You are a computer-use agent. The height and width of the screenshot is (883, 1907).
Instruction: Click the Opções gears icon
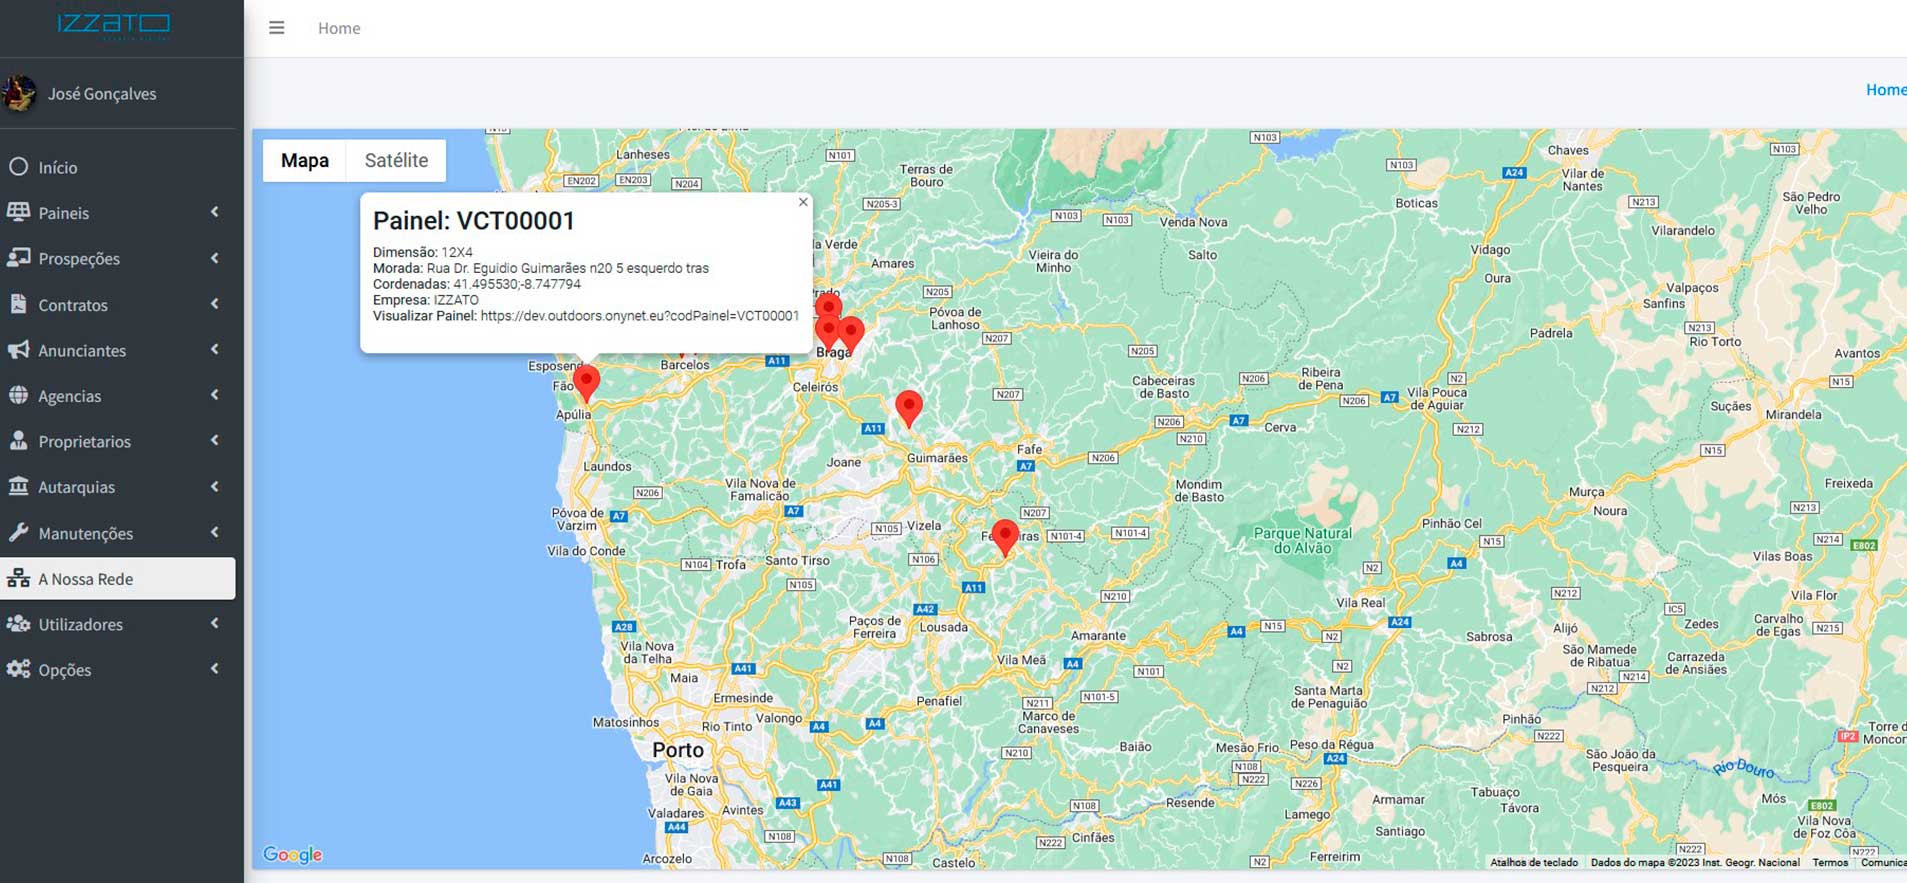18,669
